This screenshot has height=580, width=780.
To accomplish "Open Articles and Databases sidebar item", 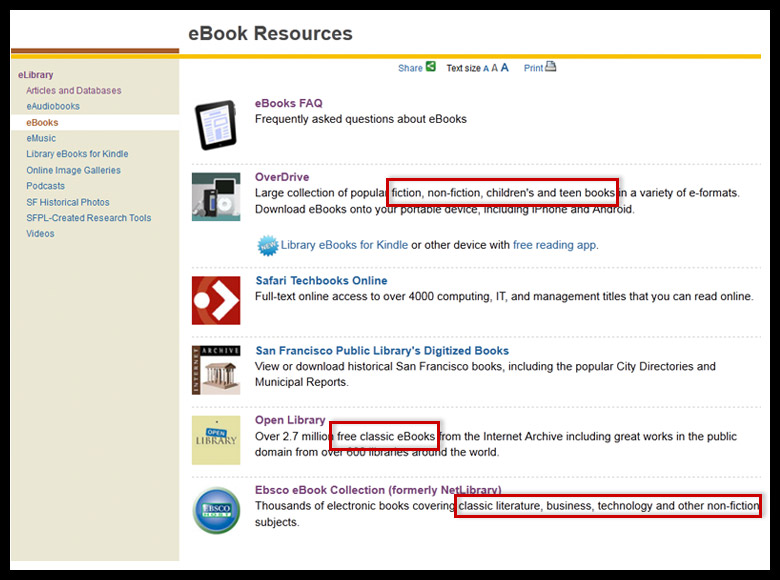I will point(73,90).
